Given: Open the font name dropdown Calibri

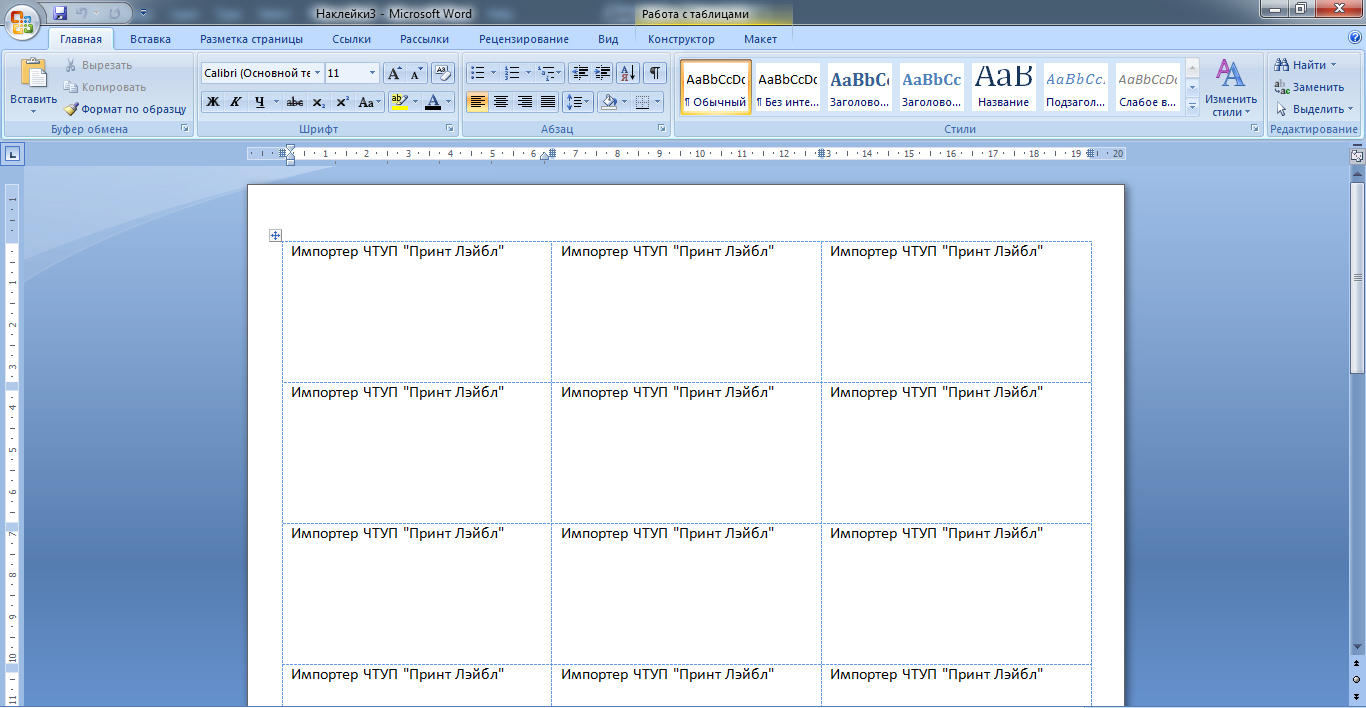Looking at the screenshot, I should (317, 73).
